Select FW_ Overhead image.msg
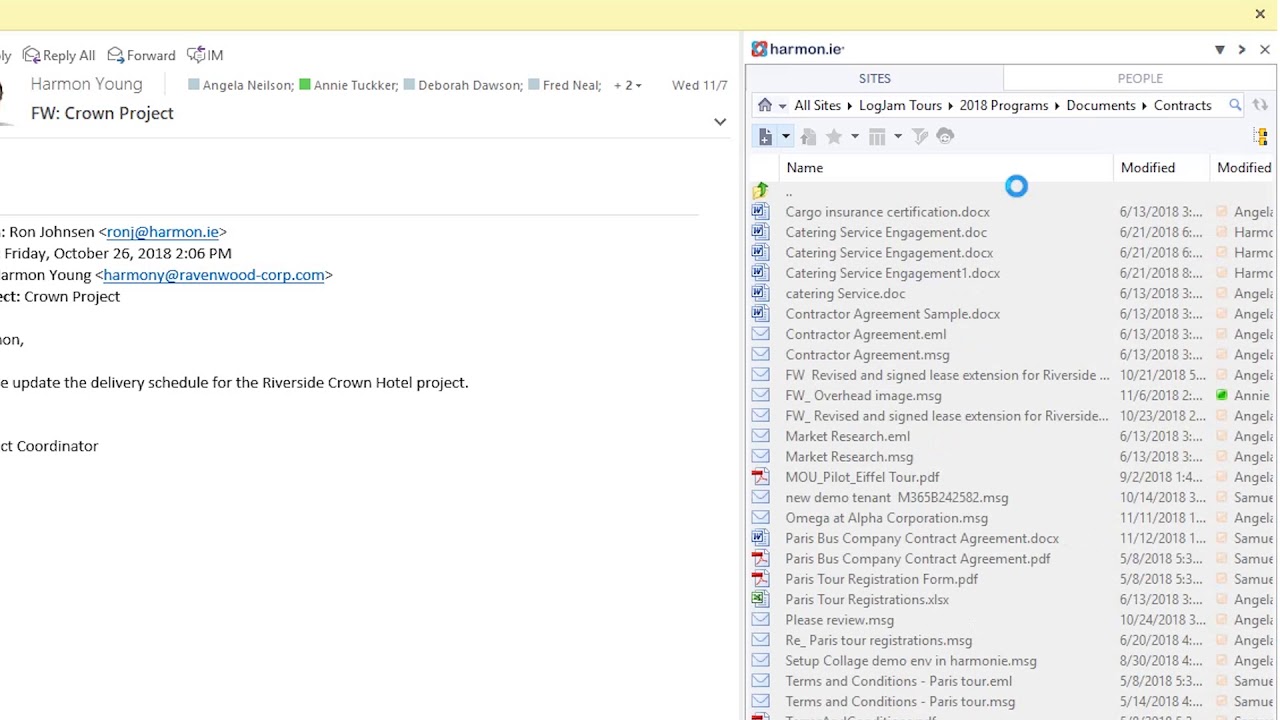The image size is (1280, 720). [x=863, y=396]
